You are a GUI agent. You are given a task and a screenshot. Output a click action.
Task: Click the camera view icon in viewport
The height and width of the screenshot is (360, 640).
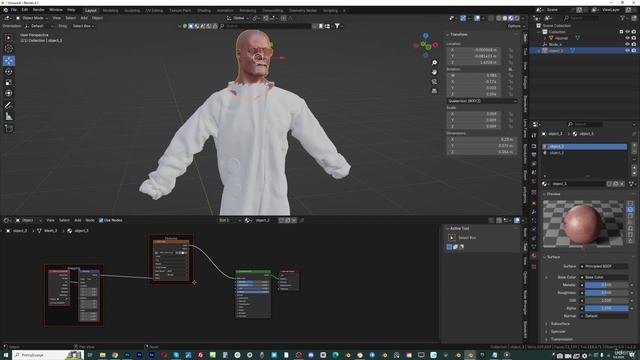tap(434, 82)
